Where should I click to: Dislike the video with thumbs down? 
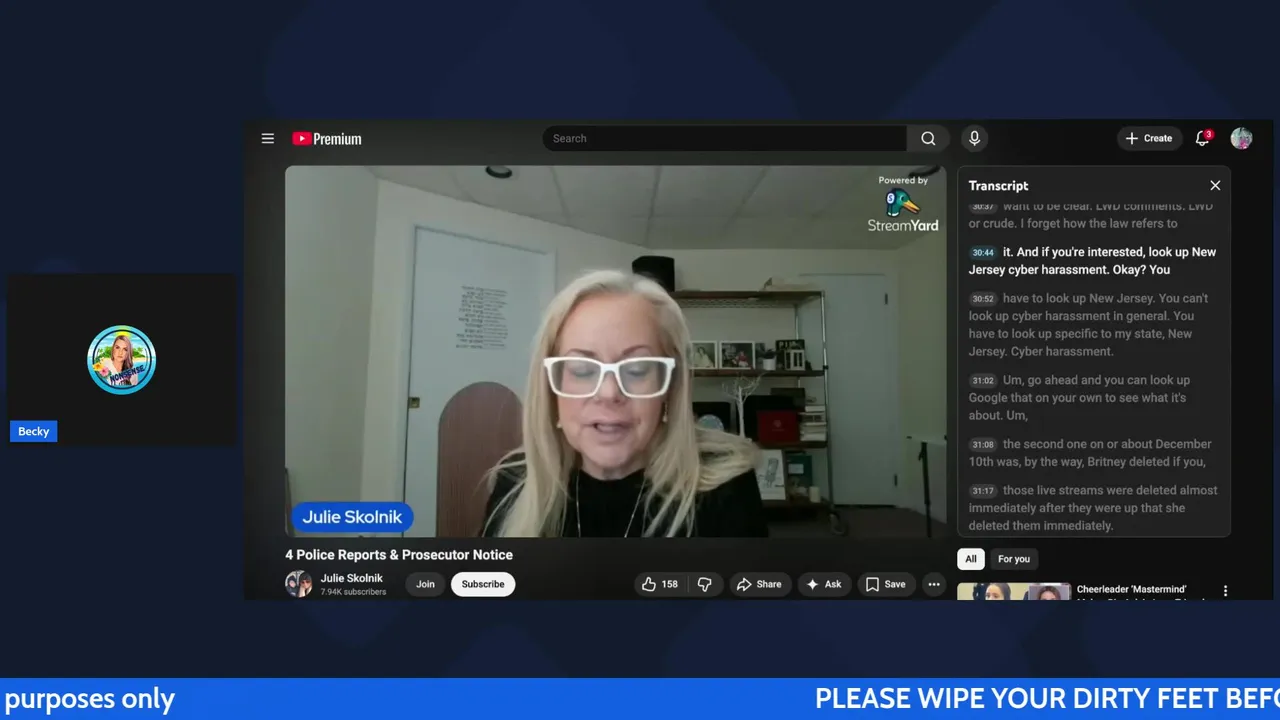point(704,584)
